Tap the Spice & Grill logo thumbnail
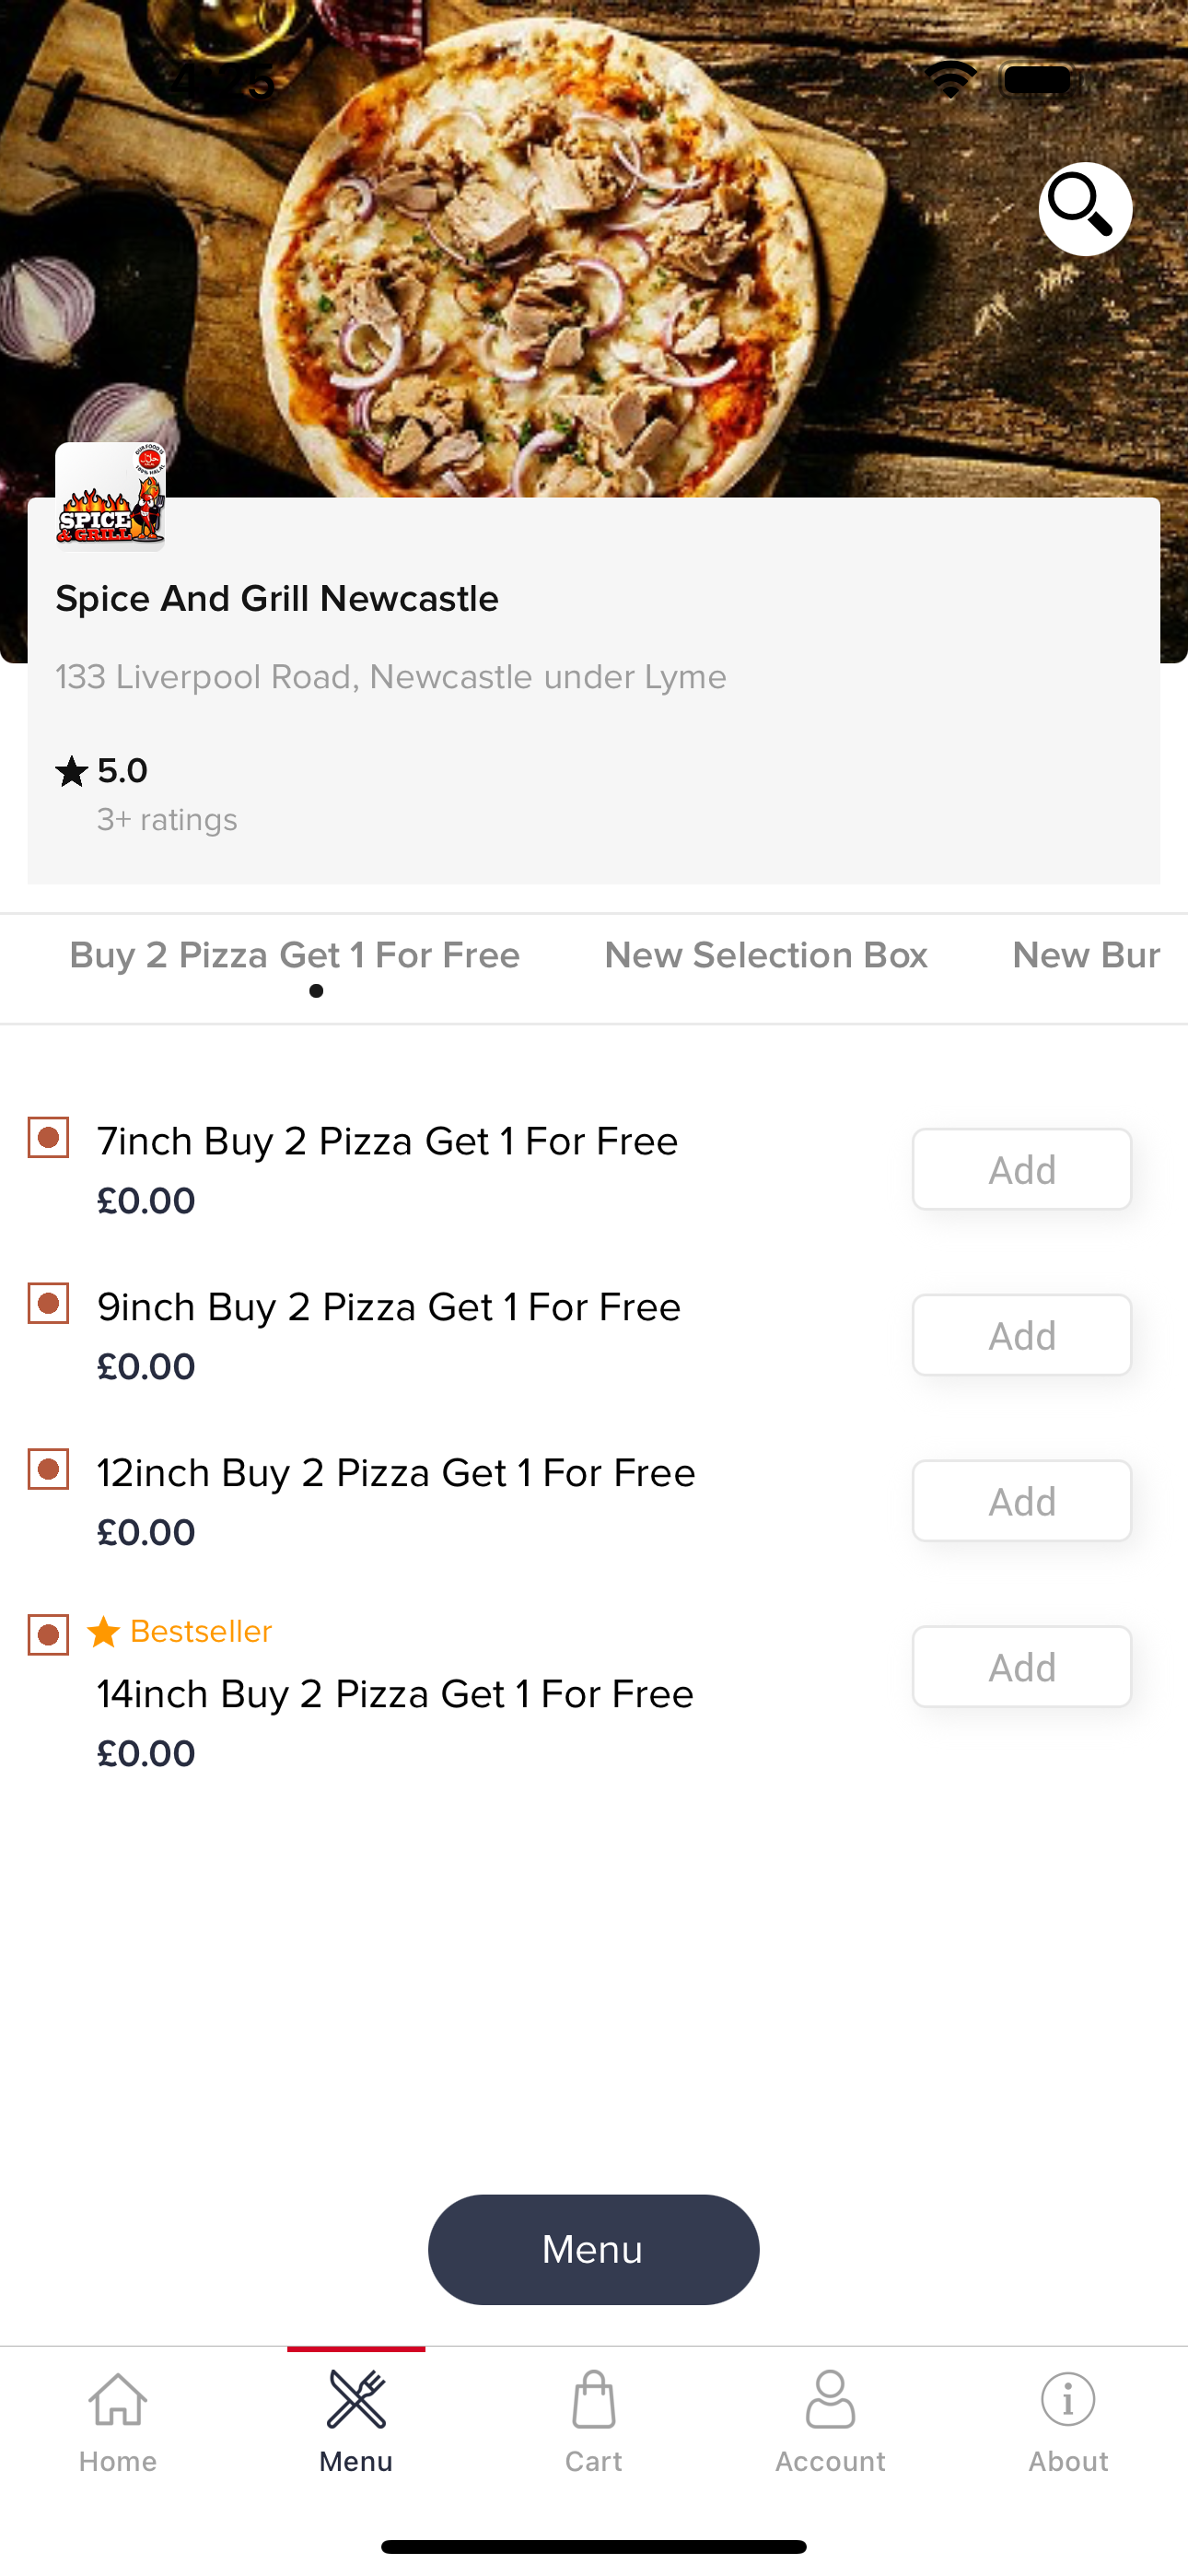Screen dimensions: 1188x2576 110,497
